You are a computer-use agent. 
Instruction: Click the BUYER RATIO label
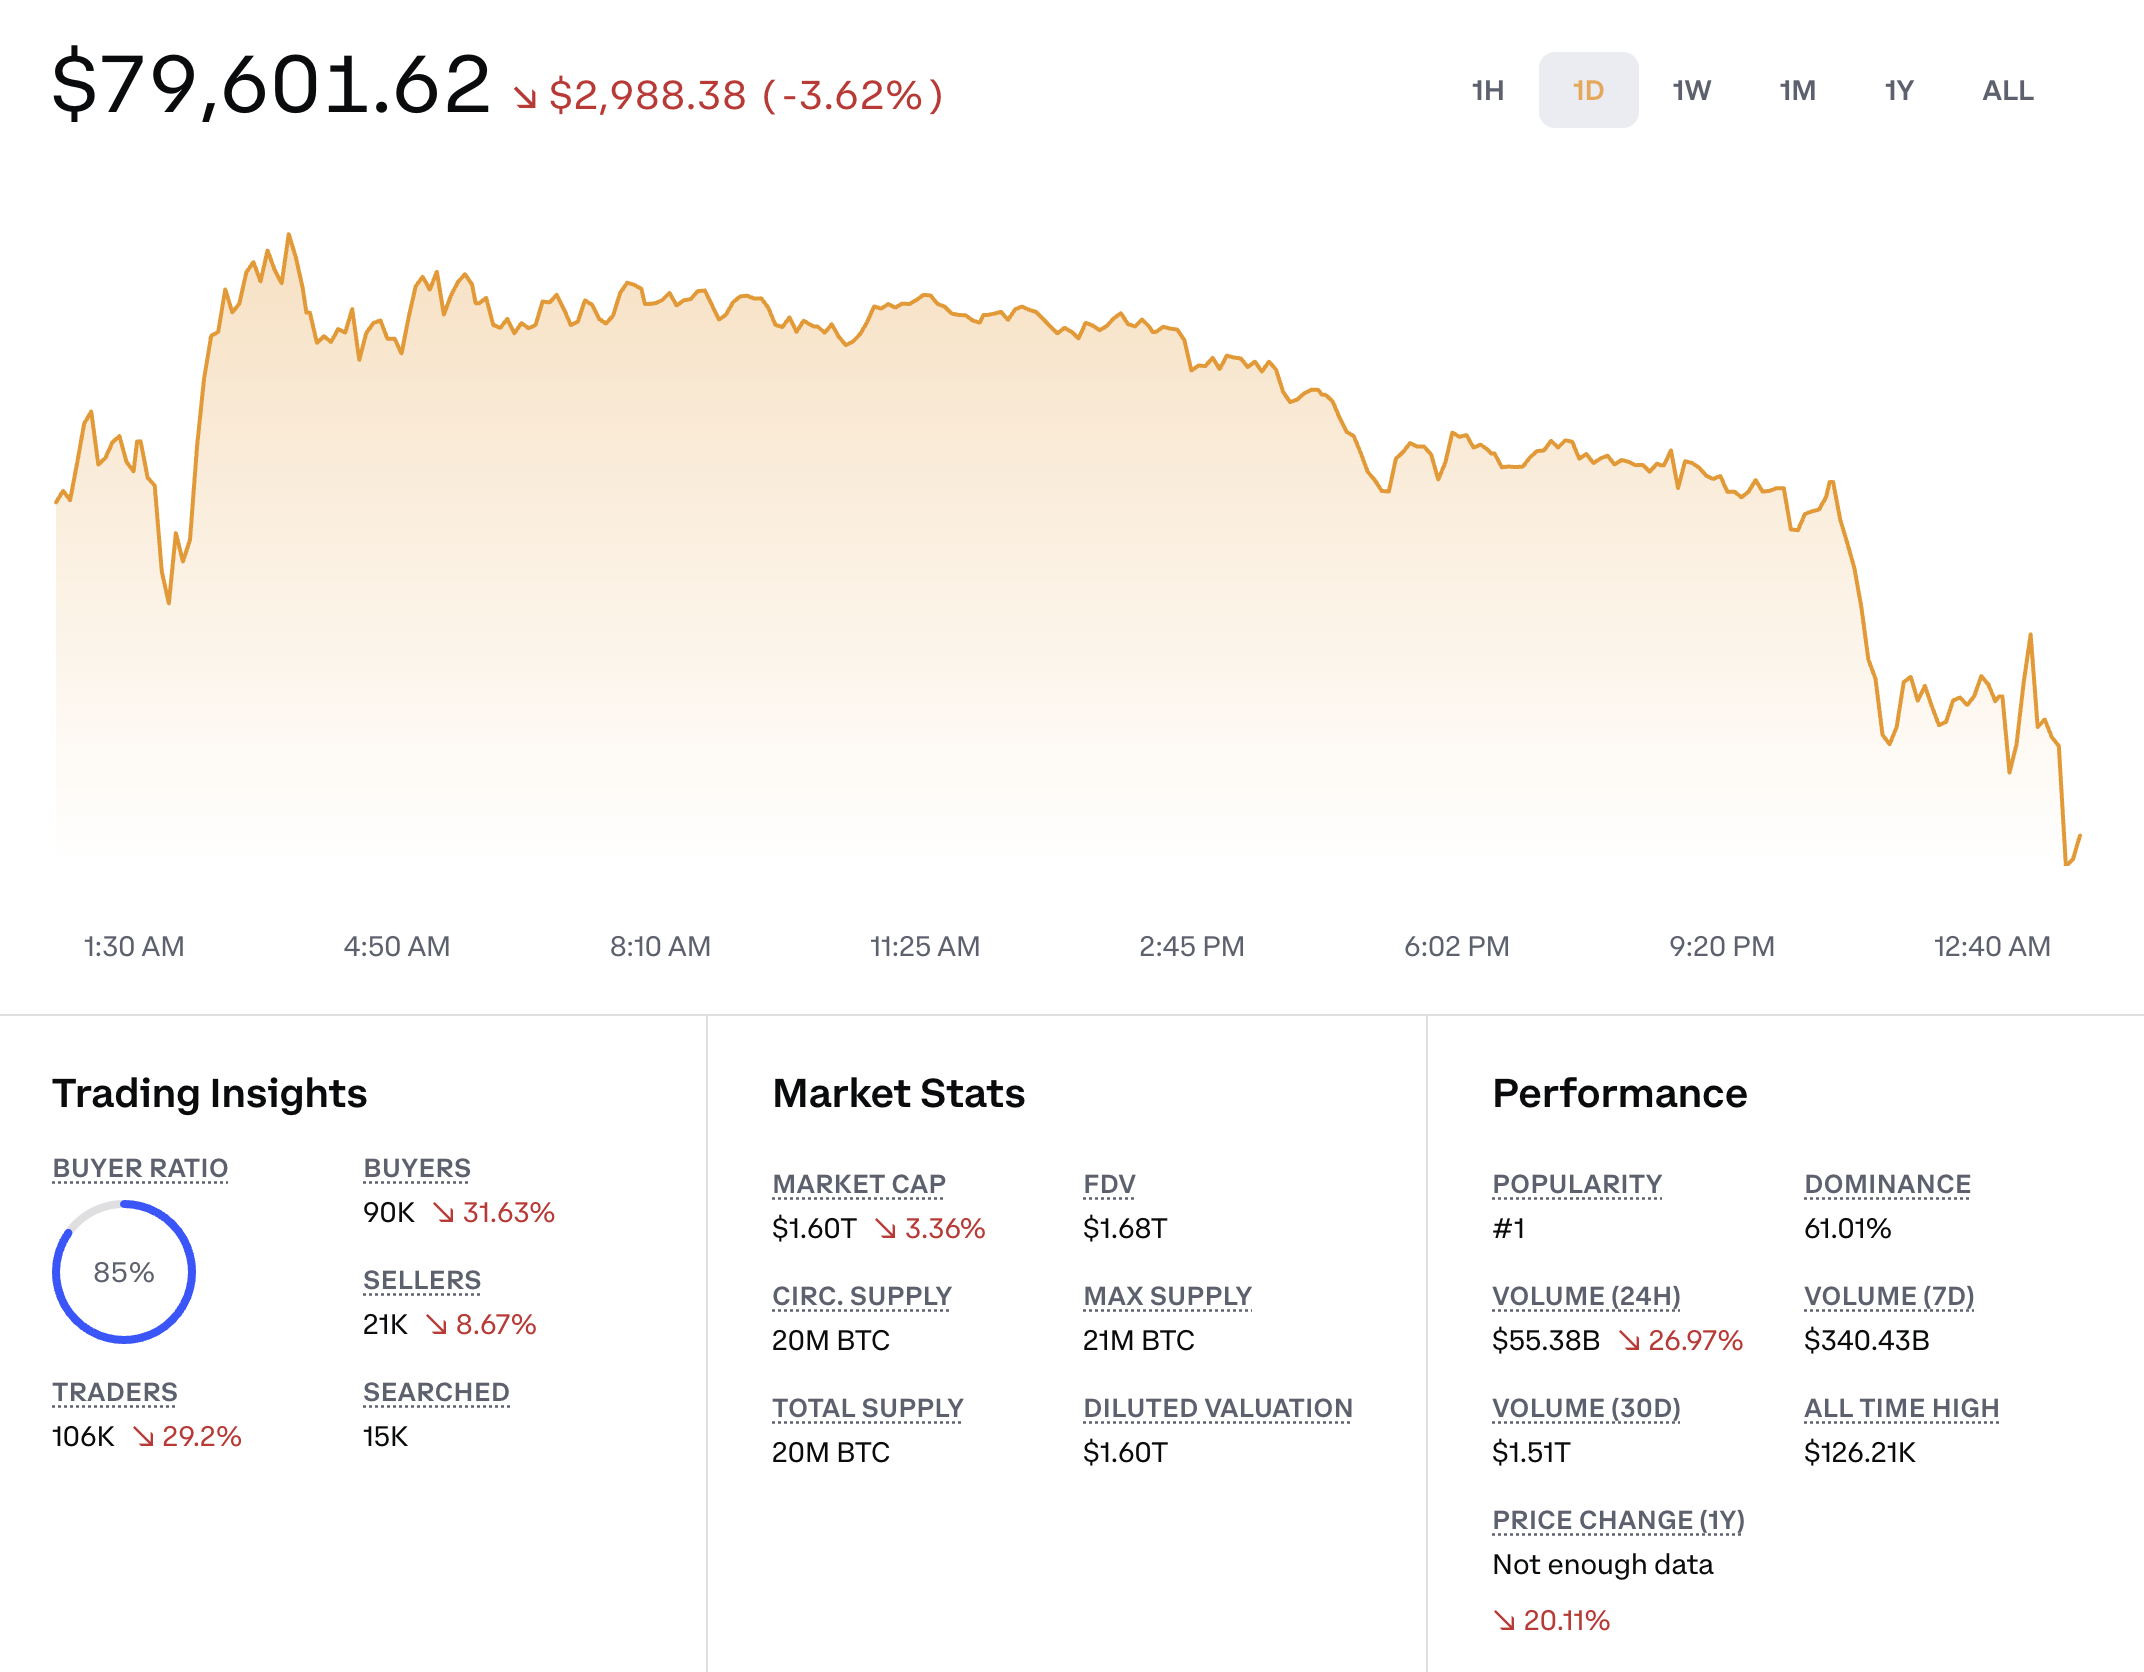tap(140, 1168)
